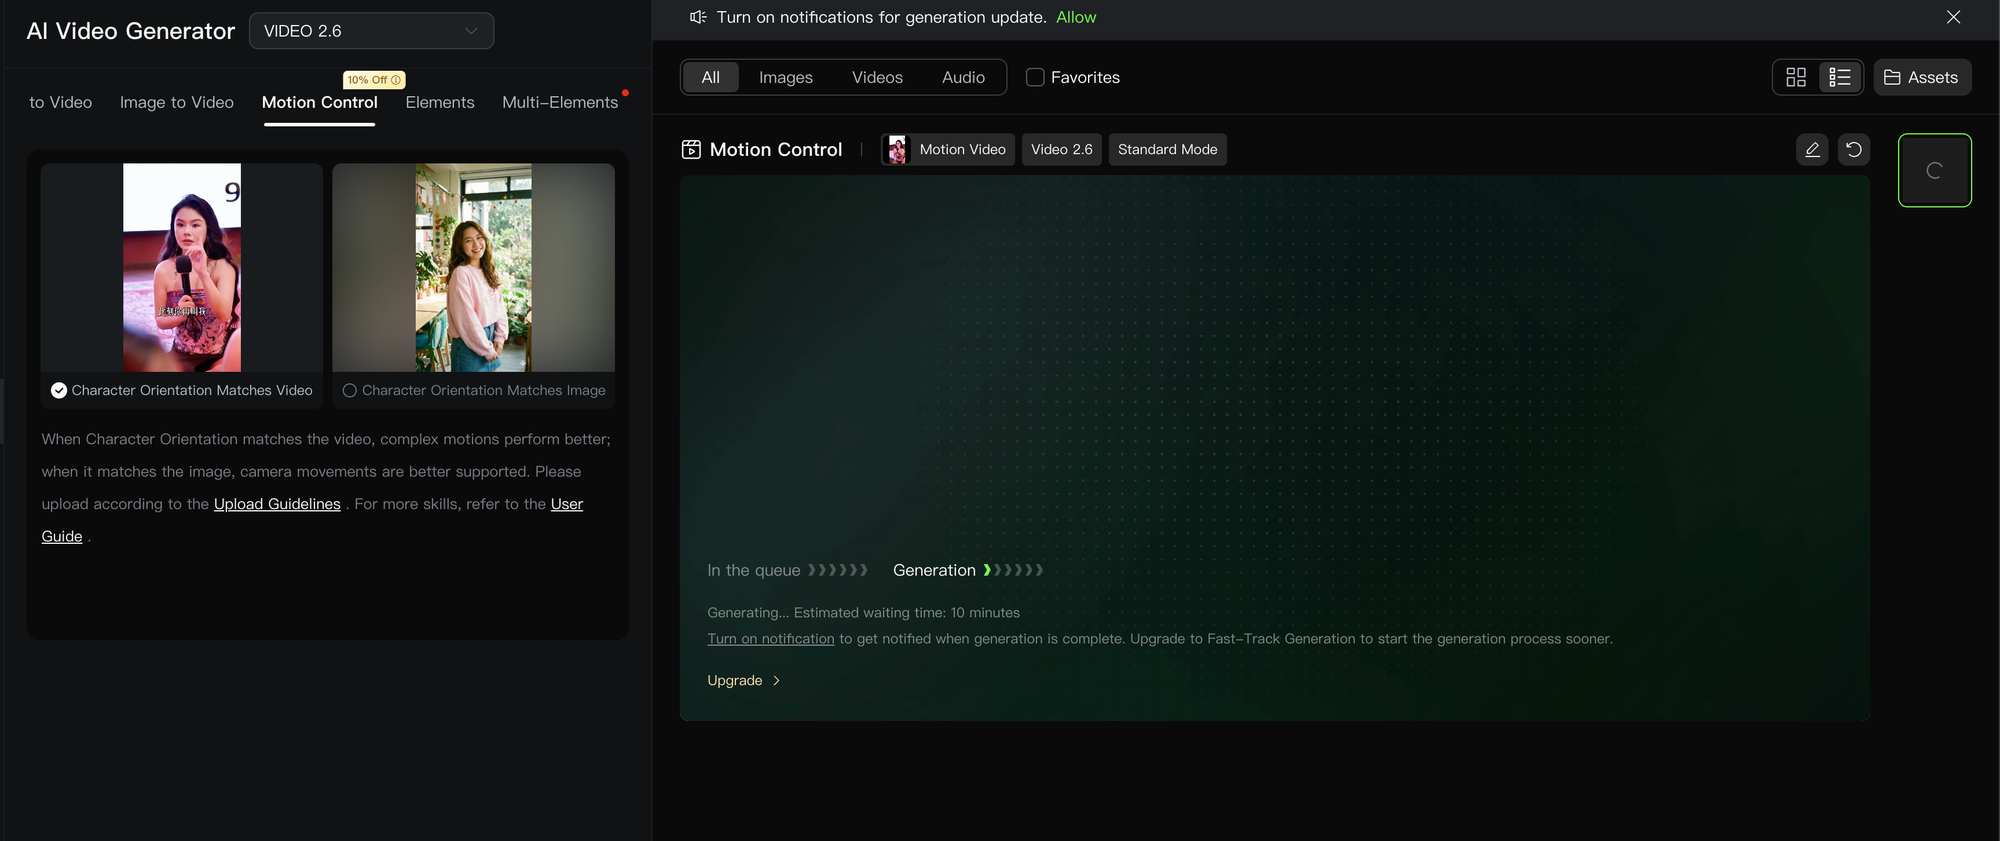This screenshot has height=841, width=2000.
Task: Enable the Favorites checkbox
Action: click(x=1035, y=77)
